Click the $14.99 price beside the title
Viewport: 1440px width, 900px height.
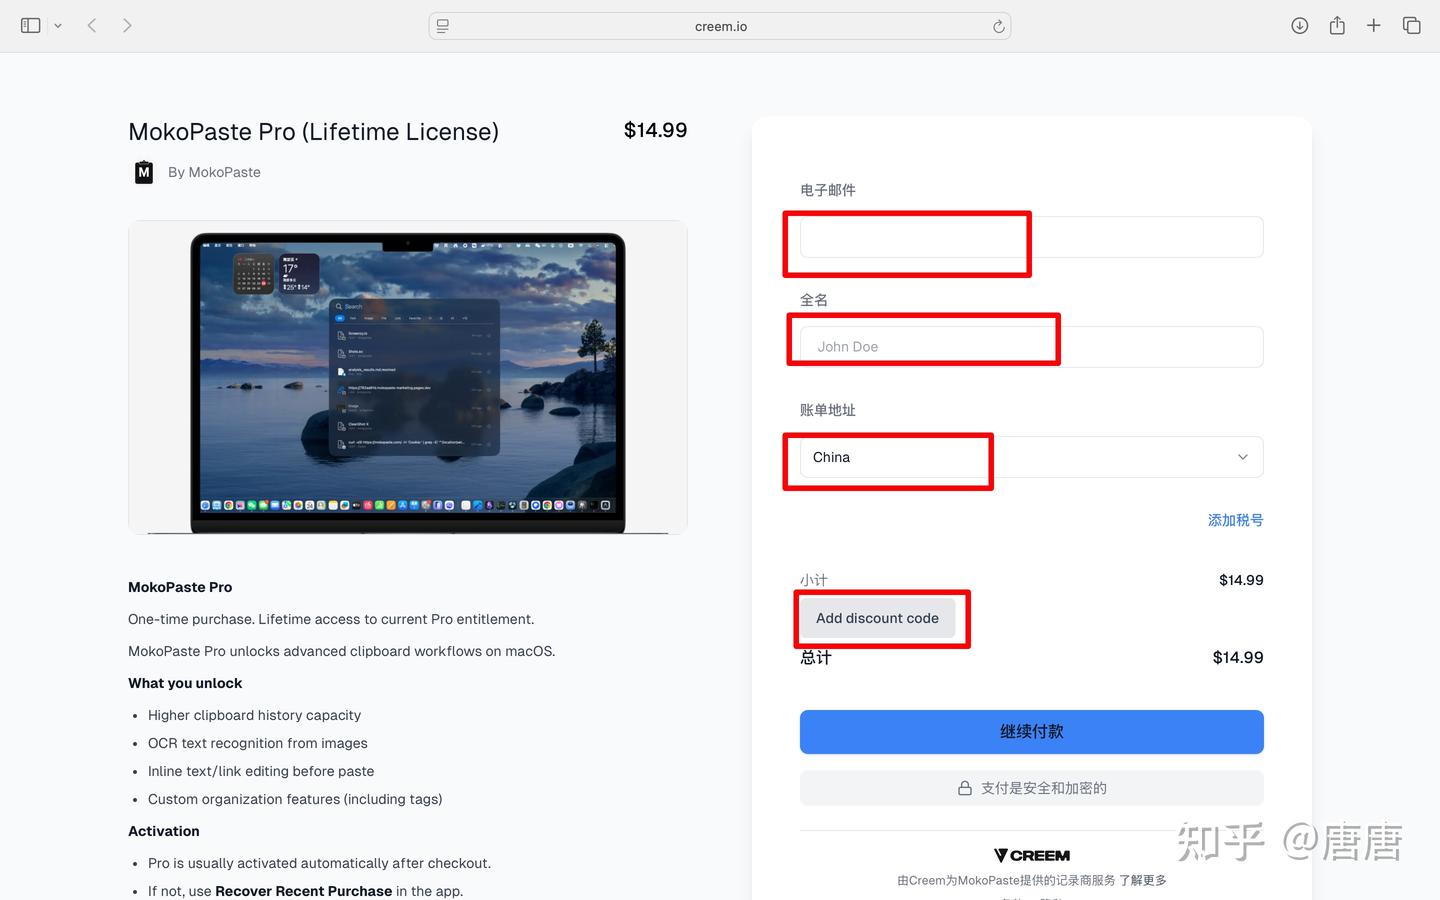(x=655, y=130)
